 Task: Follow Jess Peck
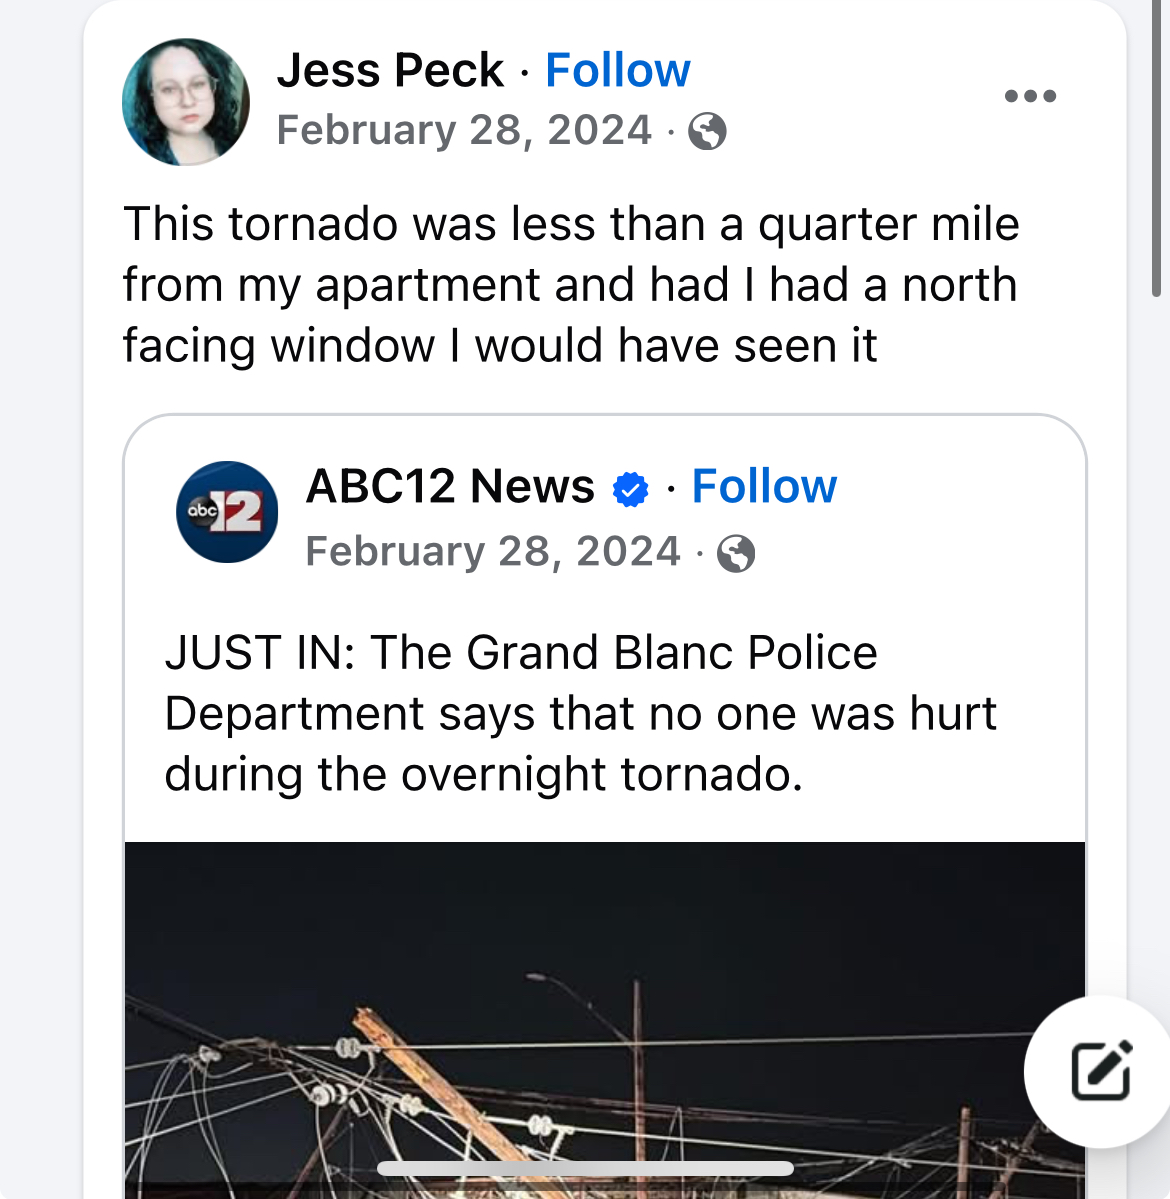(618, 70)
